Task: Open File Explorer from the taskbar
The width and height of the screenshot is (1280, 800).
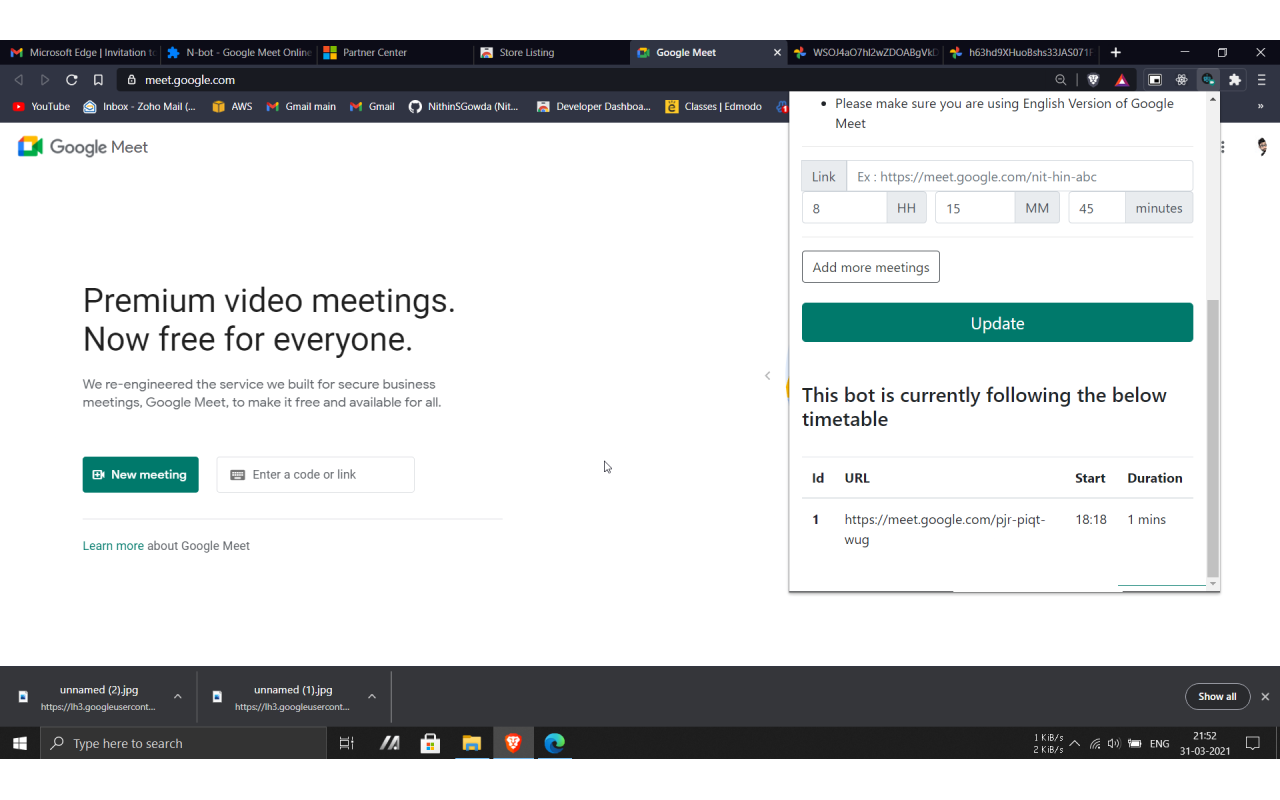Action: [472, 743]
